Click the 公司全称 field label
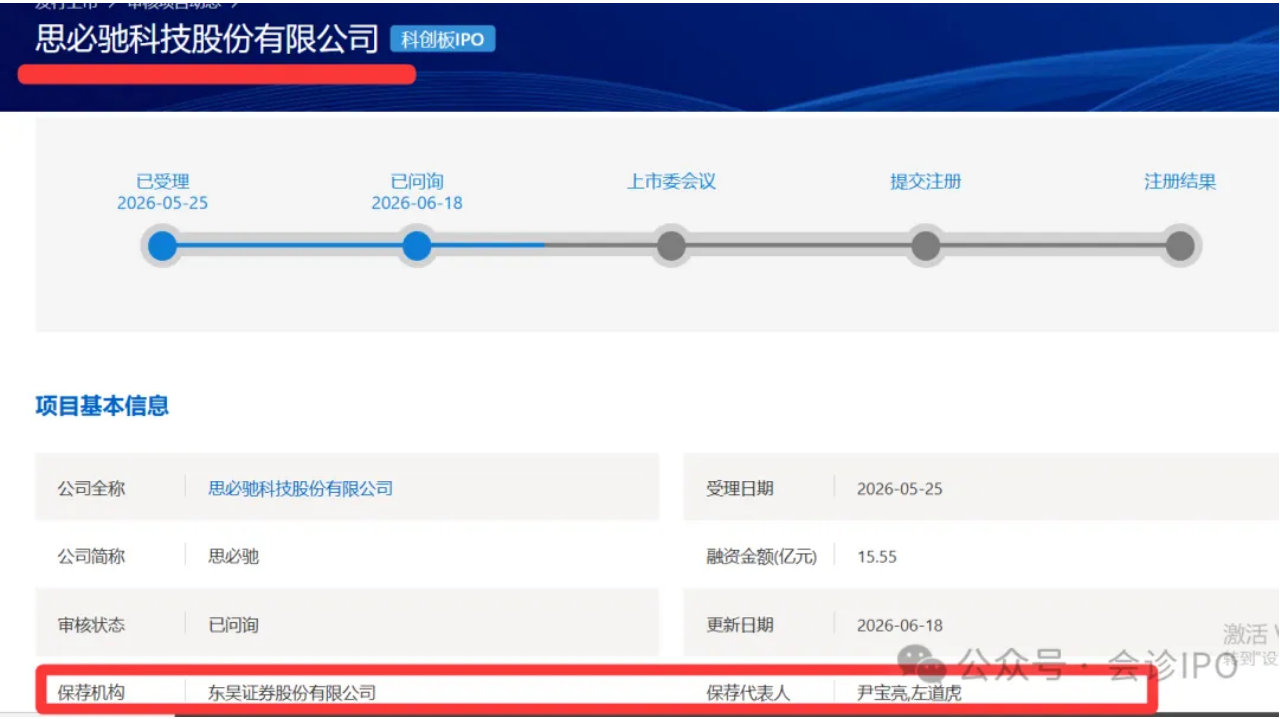 (x=91, y=489)
